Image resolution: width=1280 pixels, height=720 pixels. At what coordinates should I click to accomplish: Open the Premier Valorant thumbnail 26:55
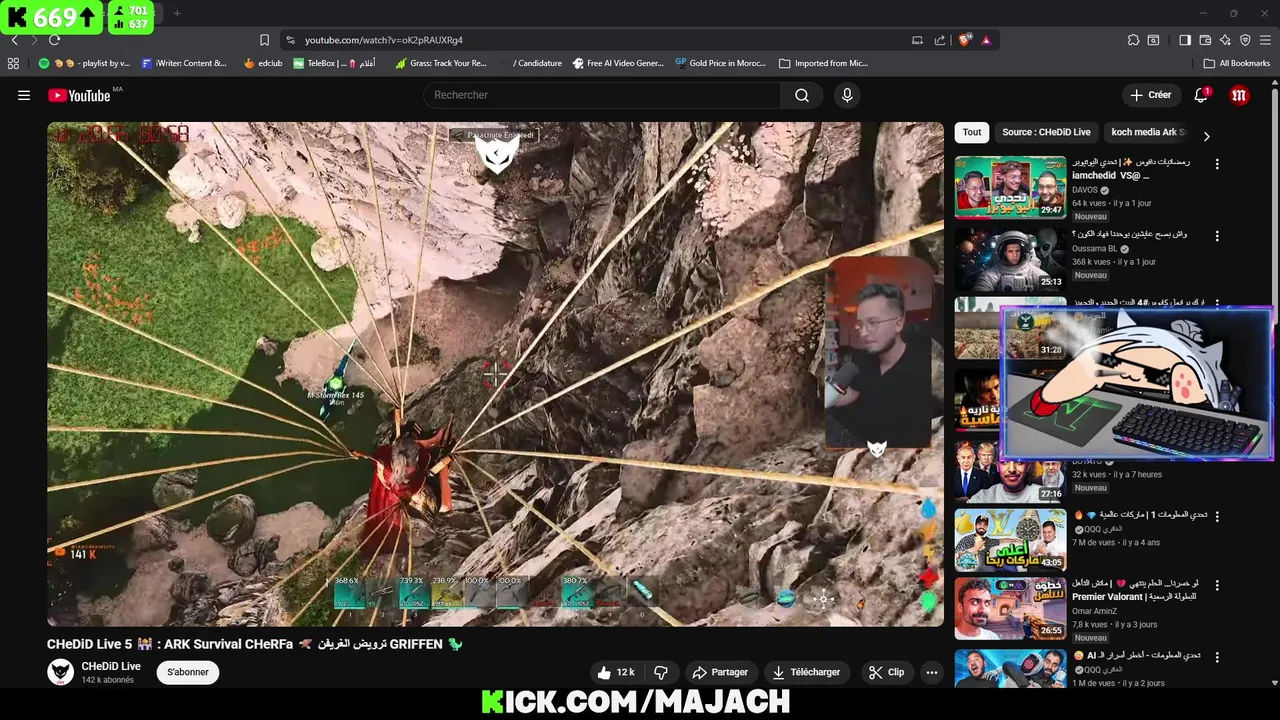point(1010,608)
